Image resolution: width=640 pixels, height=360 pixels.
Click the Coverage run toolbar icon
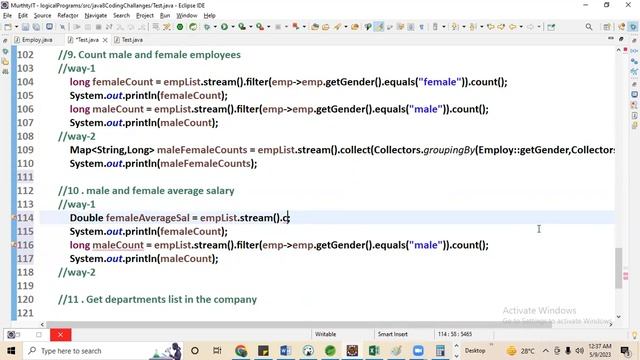tap(242, 27)
